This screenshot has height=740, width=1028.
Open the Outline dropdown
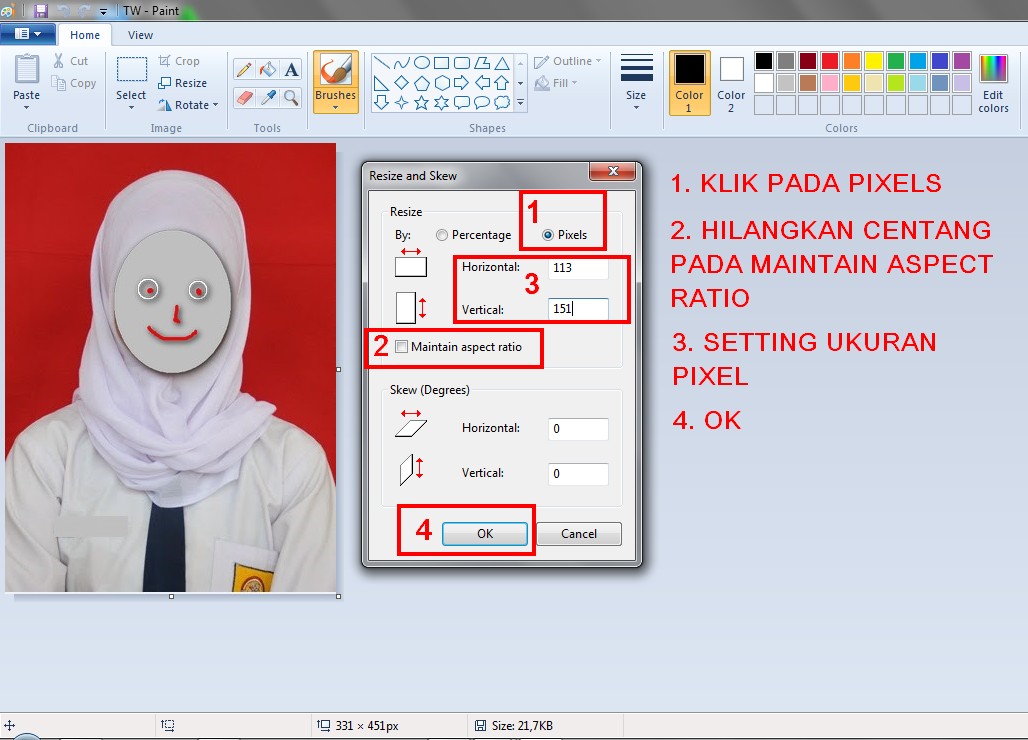[568, 61]
